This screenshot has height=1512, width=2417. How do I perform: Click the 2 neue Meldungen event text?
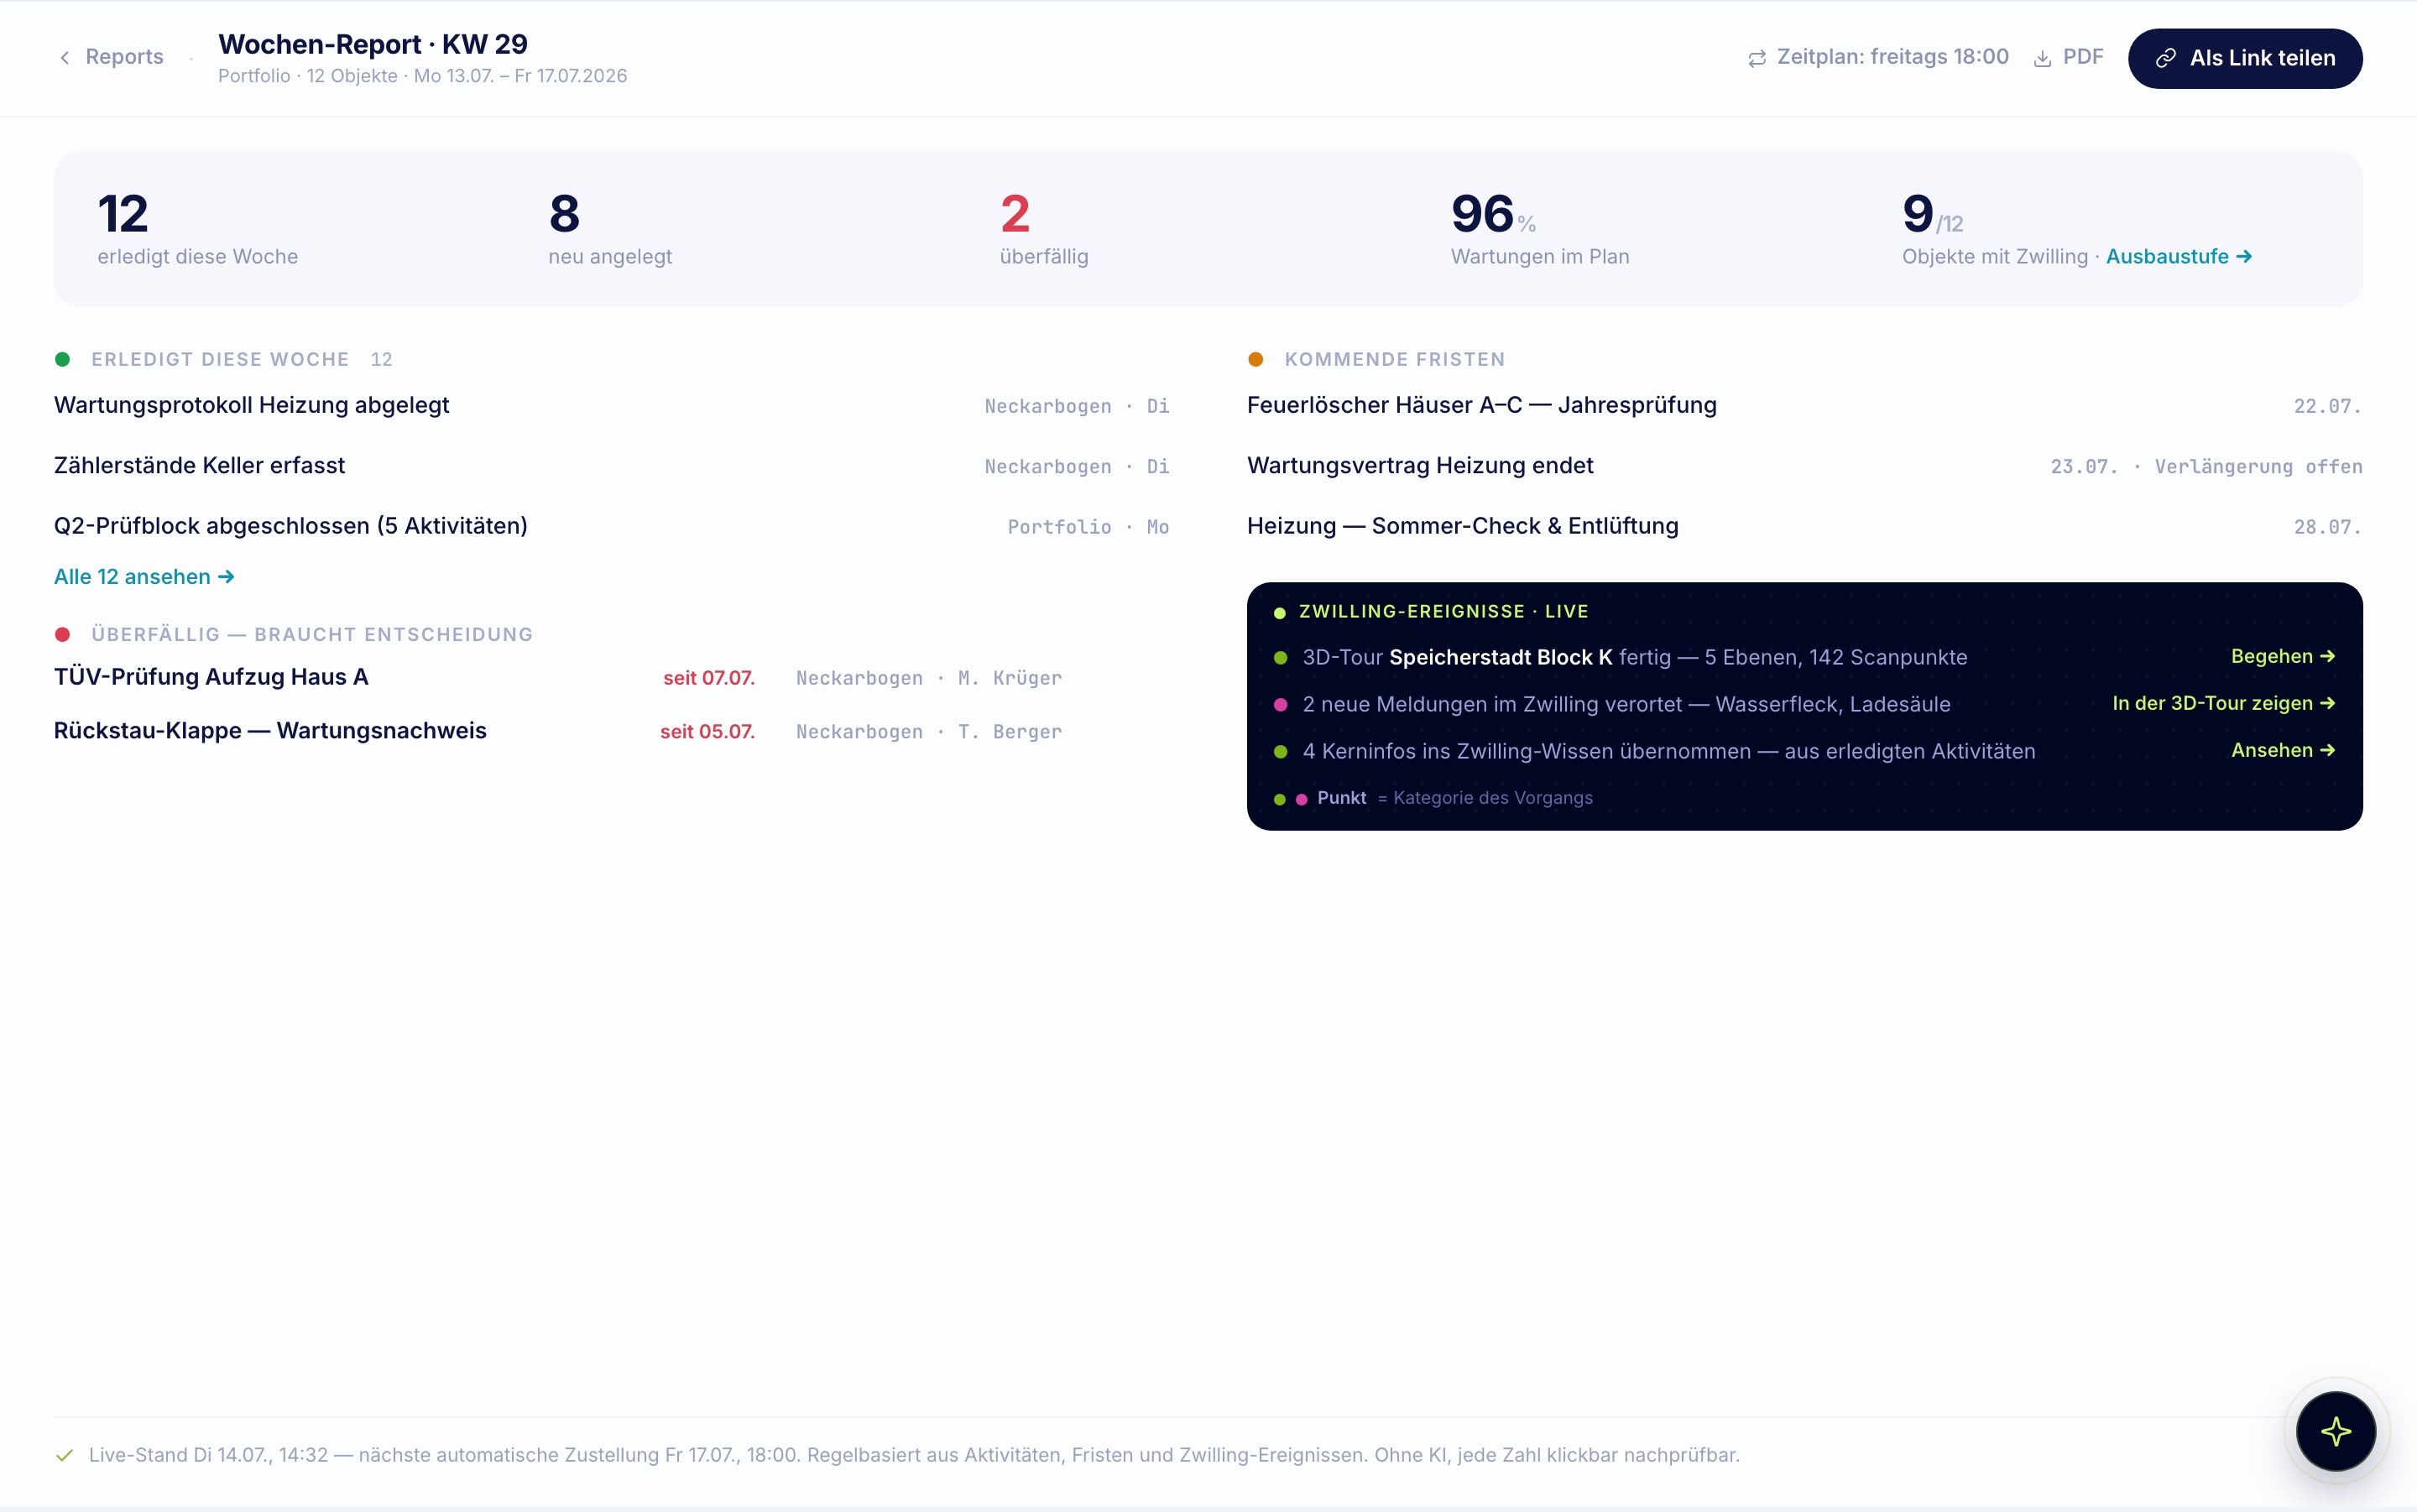[x=1626, y=704]
